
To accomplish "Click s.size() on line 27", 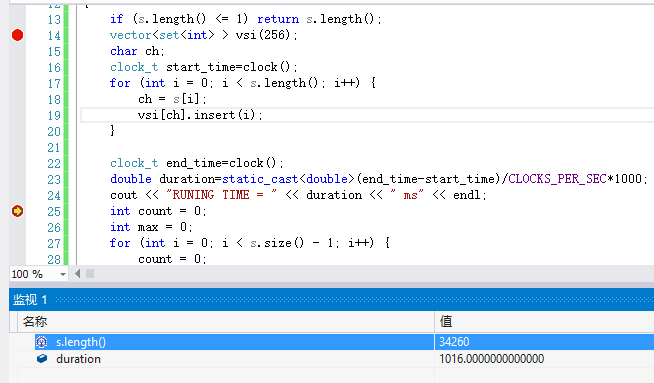I will [277, 243].
